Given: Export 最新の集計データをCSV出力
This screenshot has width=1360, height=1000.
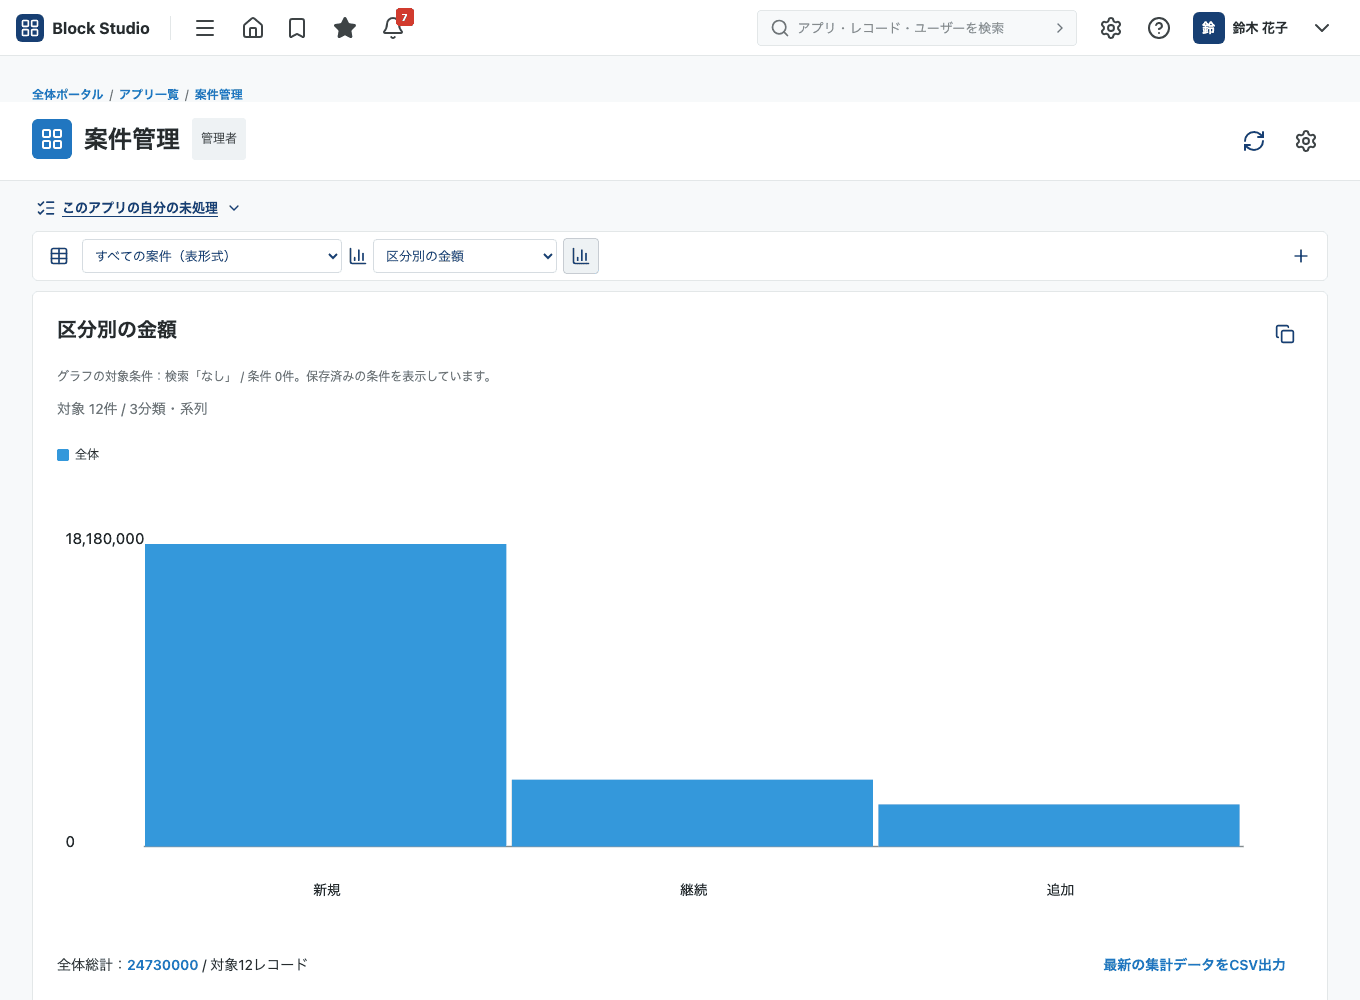Looking at the screenshot, I should tap(1194, 965).
